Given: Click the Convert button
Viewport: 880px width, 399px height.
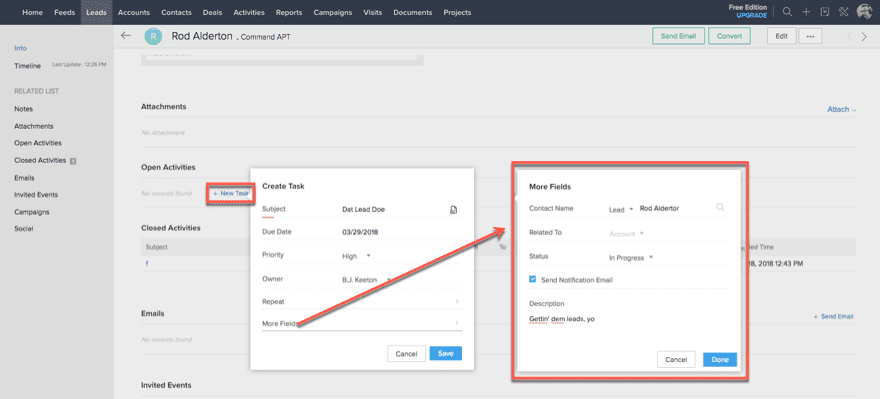Looking at the screenshot, I should [729, 36].
